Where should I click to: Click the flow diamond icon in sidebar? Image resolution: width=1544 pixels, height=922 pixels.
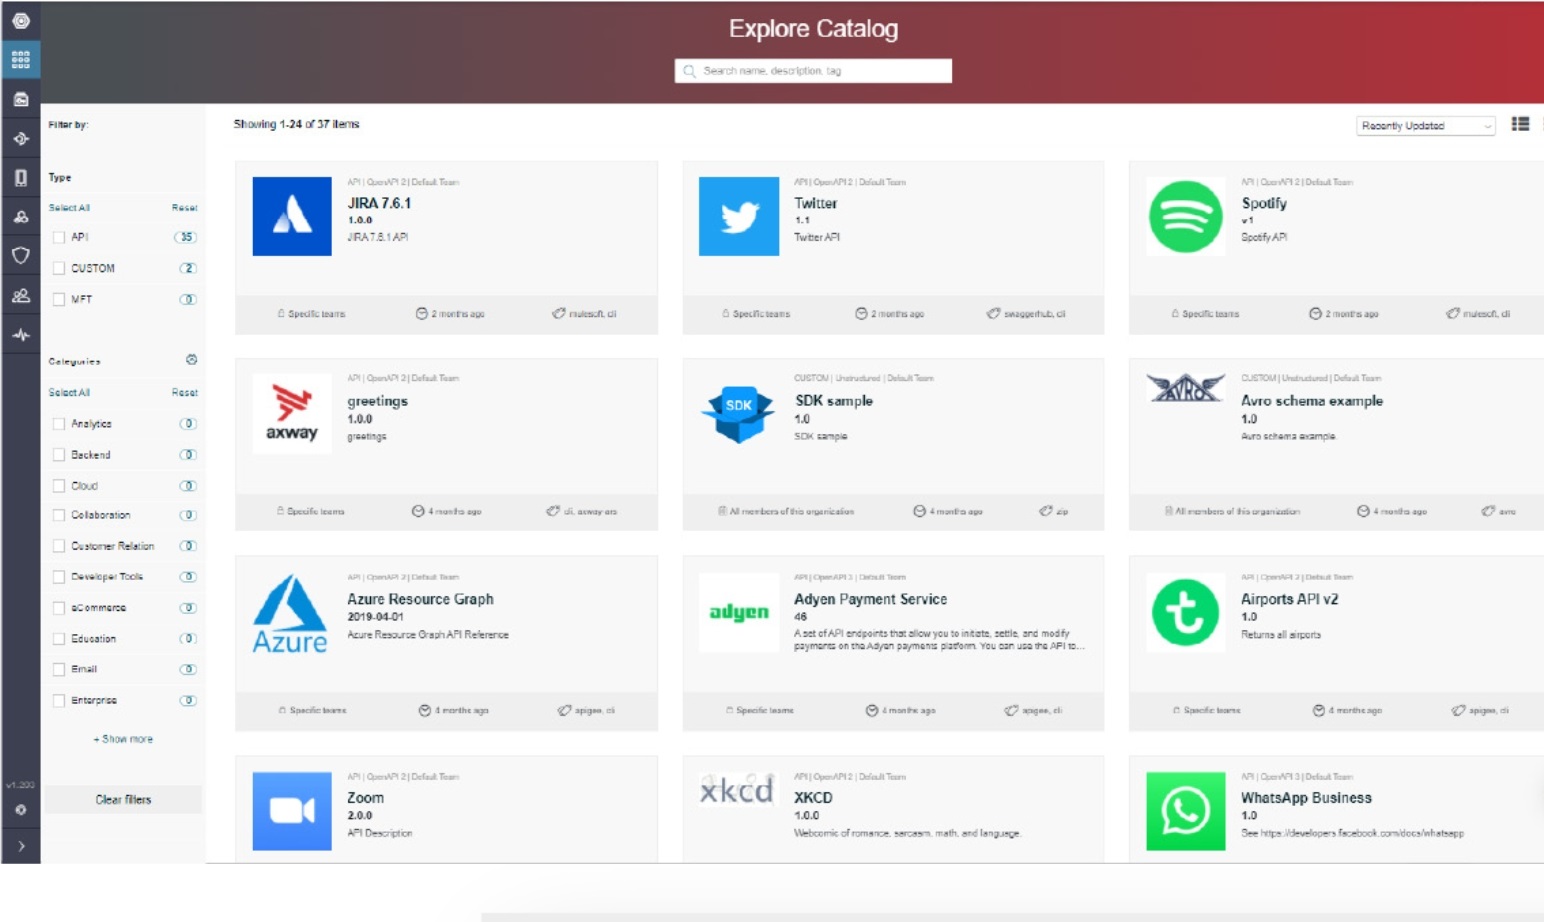20,139
